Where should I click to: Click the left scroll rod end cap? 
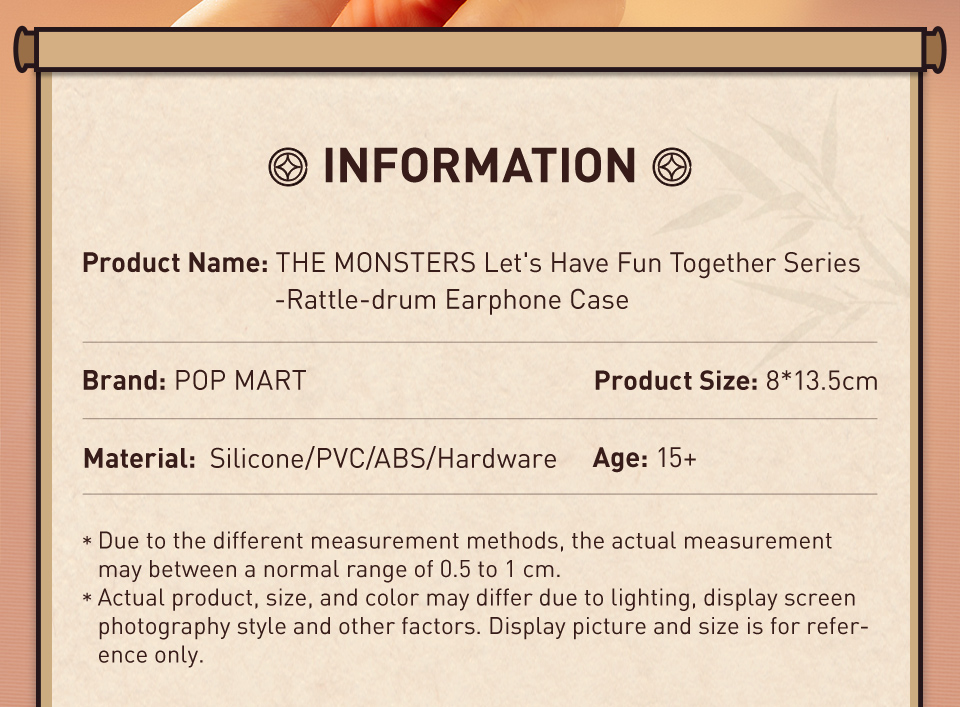pyautogui.click(x=24, y=50)
